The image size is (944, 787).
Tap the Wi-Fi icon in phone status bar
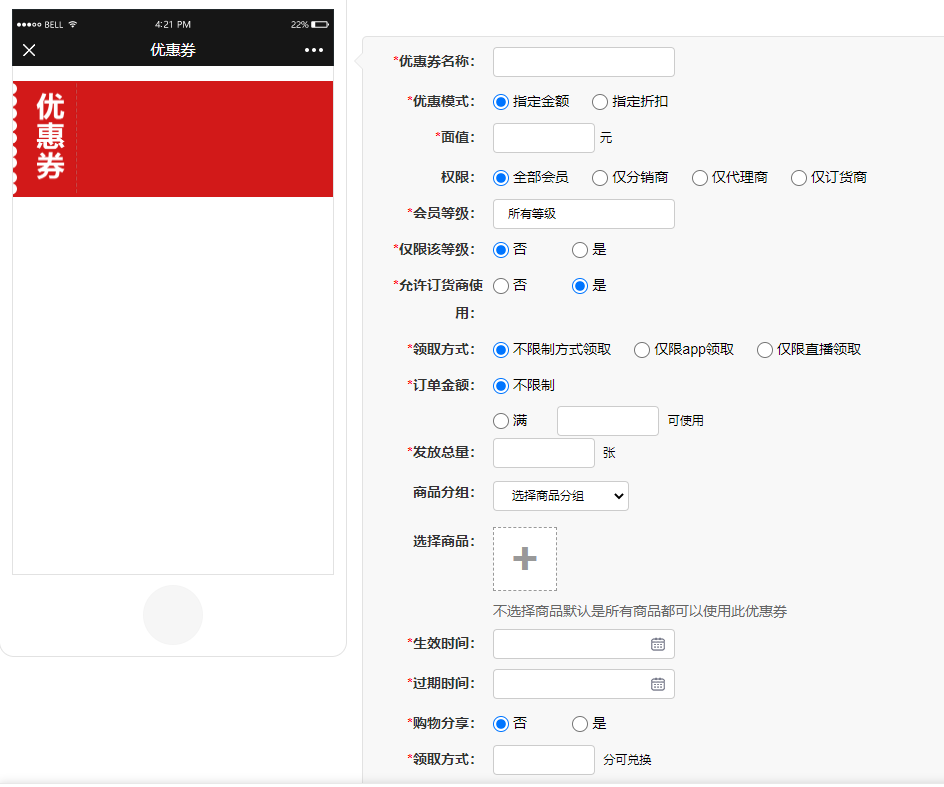click(x=73, y=25)
